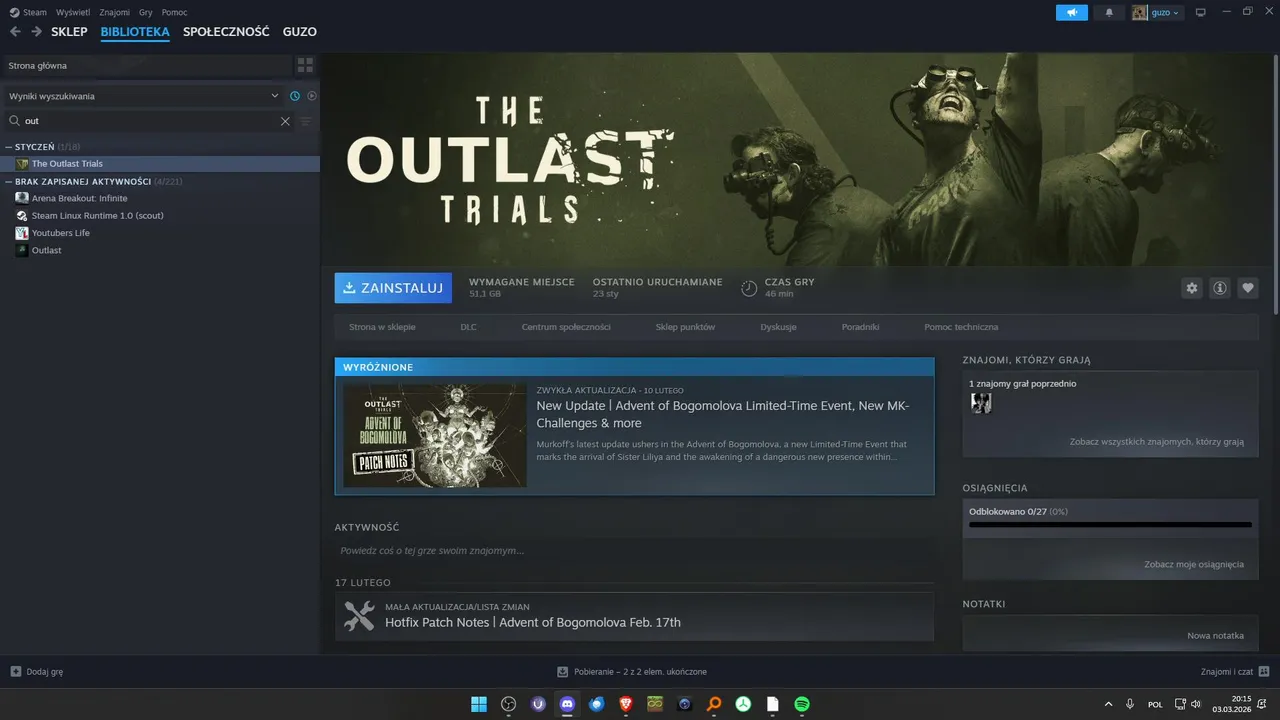Open game settings gear icon
The image size is (1280, 720).
pos(1191,288)
